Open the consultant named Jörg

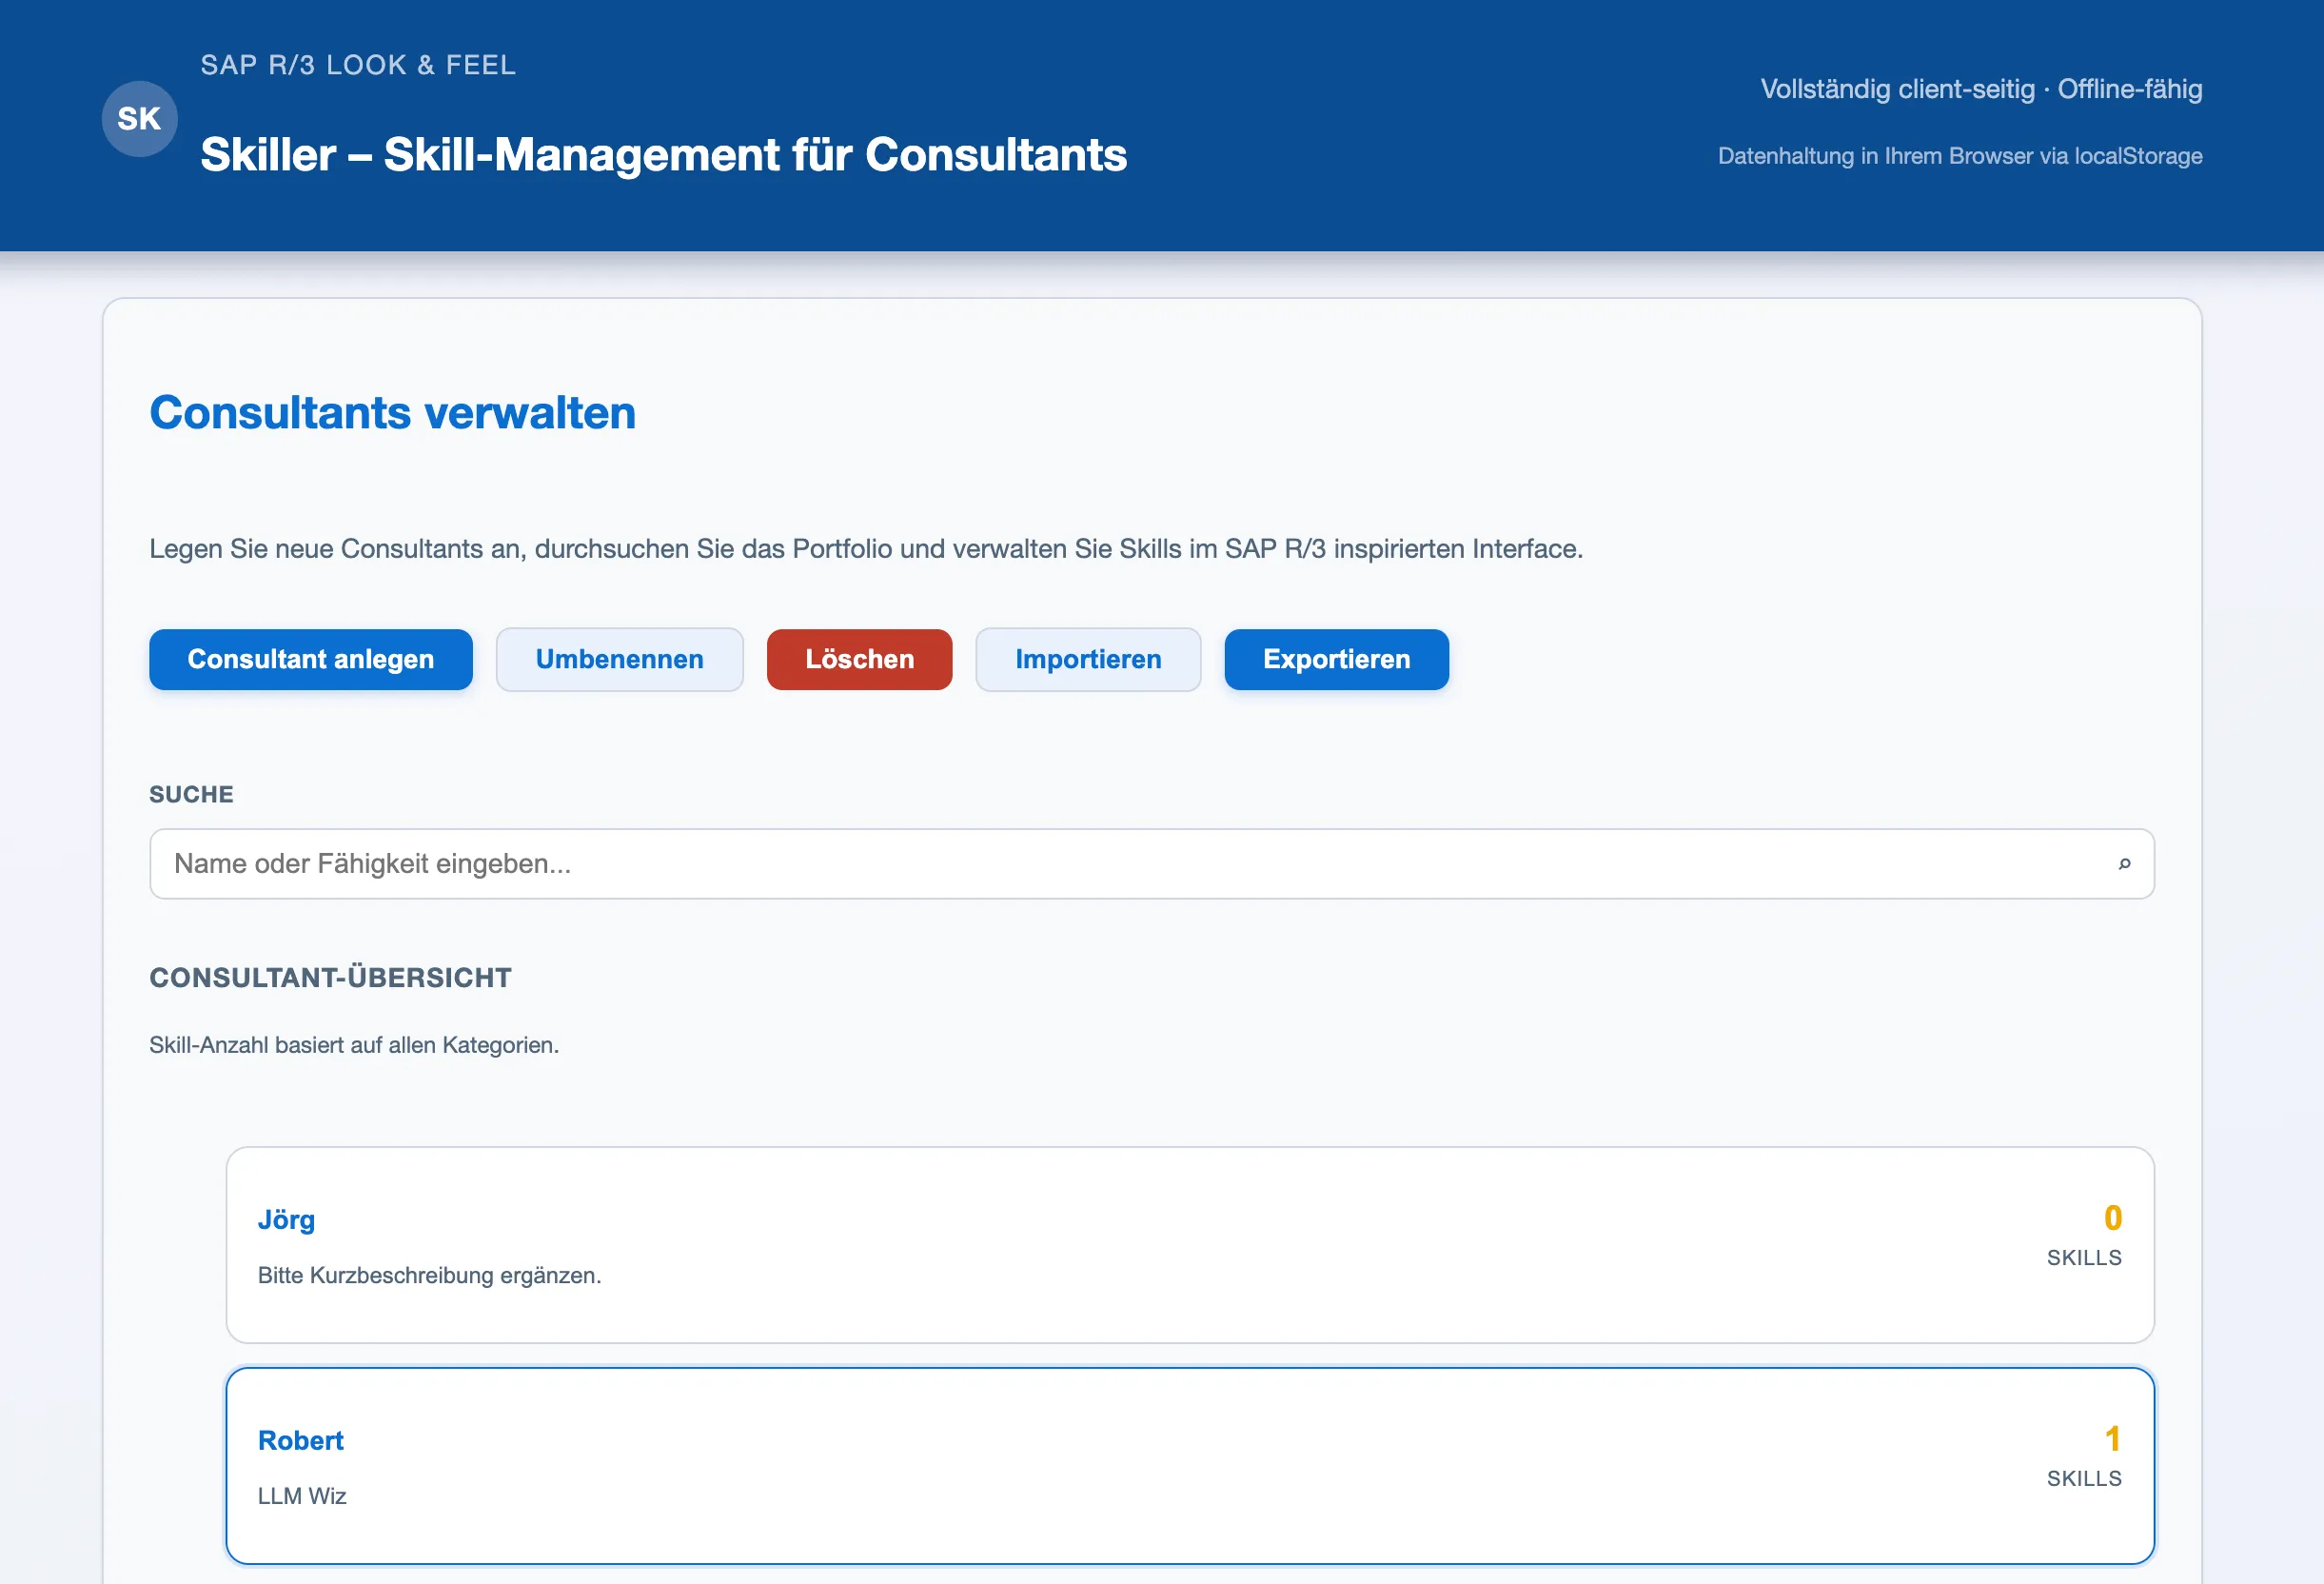click(286, 1219)
